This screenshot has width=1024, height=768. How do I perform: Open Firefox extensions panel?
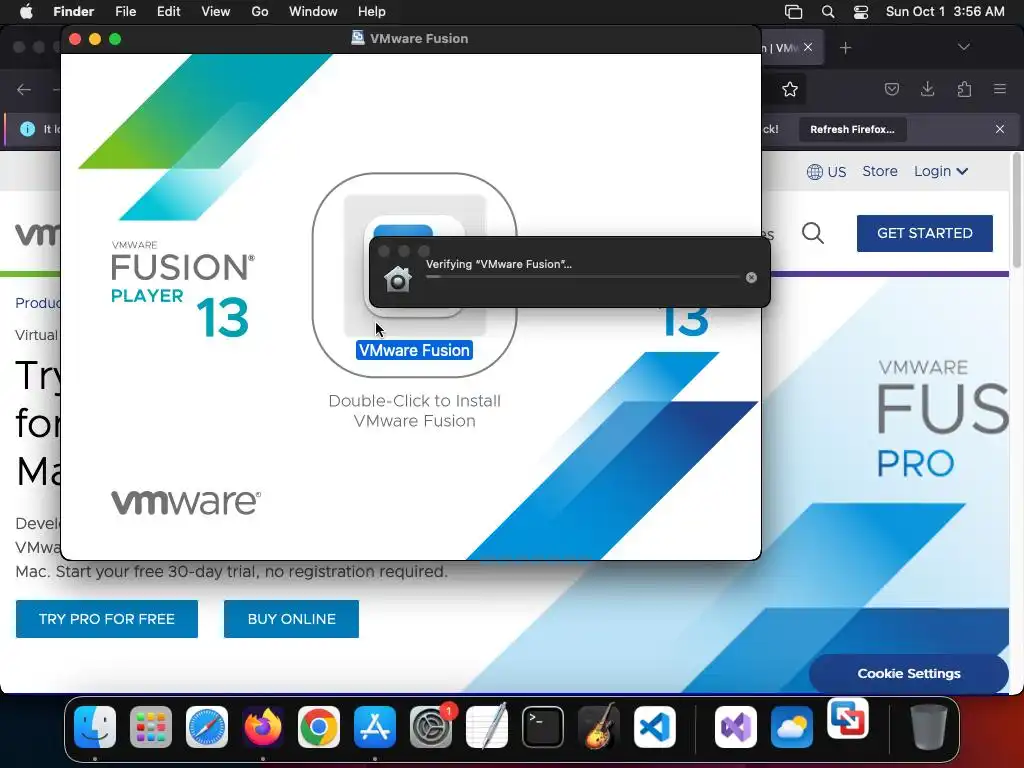[x=964, y=89]
